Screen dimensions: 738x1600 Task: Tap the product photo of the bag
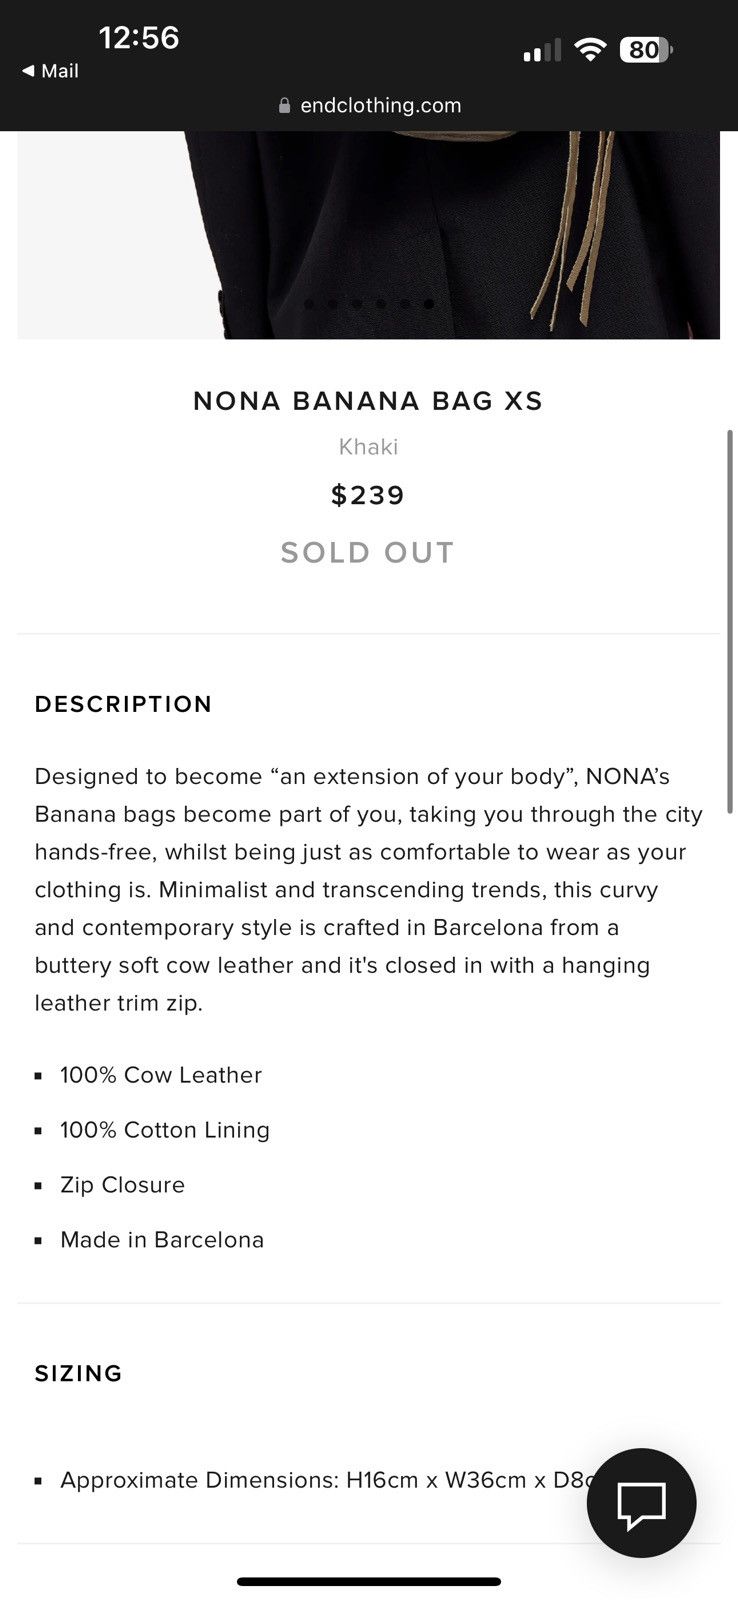tap(368, 235)
